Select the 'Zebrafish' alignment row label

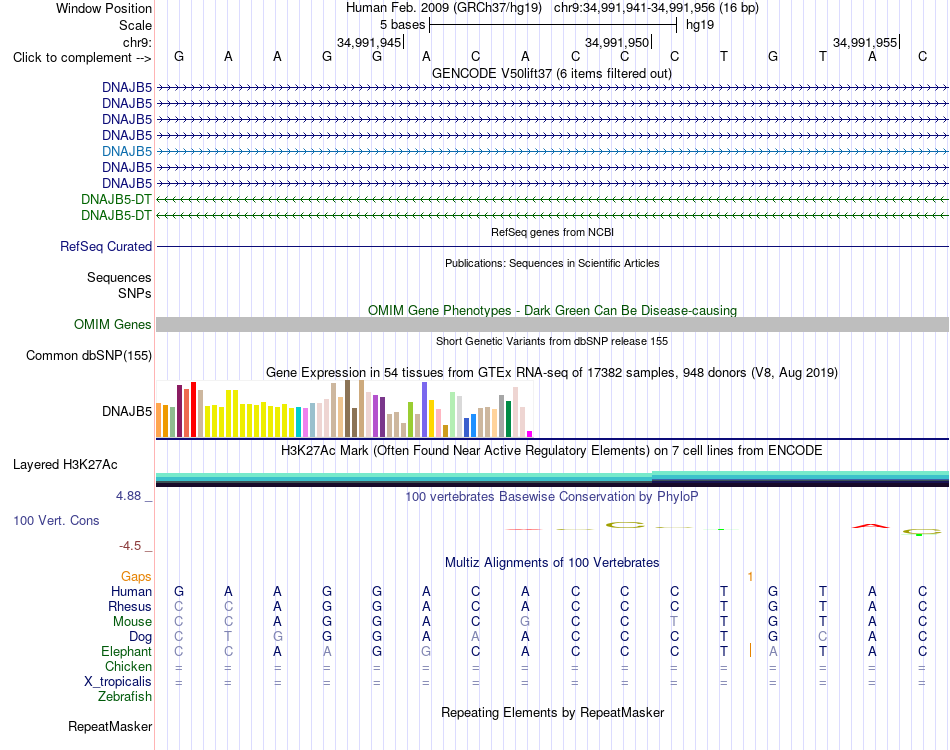(125, 697)
